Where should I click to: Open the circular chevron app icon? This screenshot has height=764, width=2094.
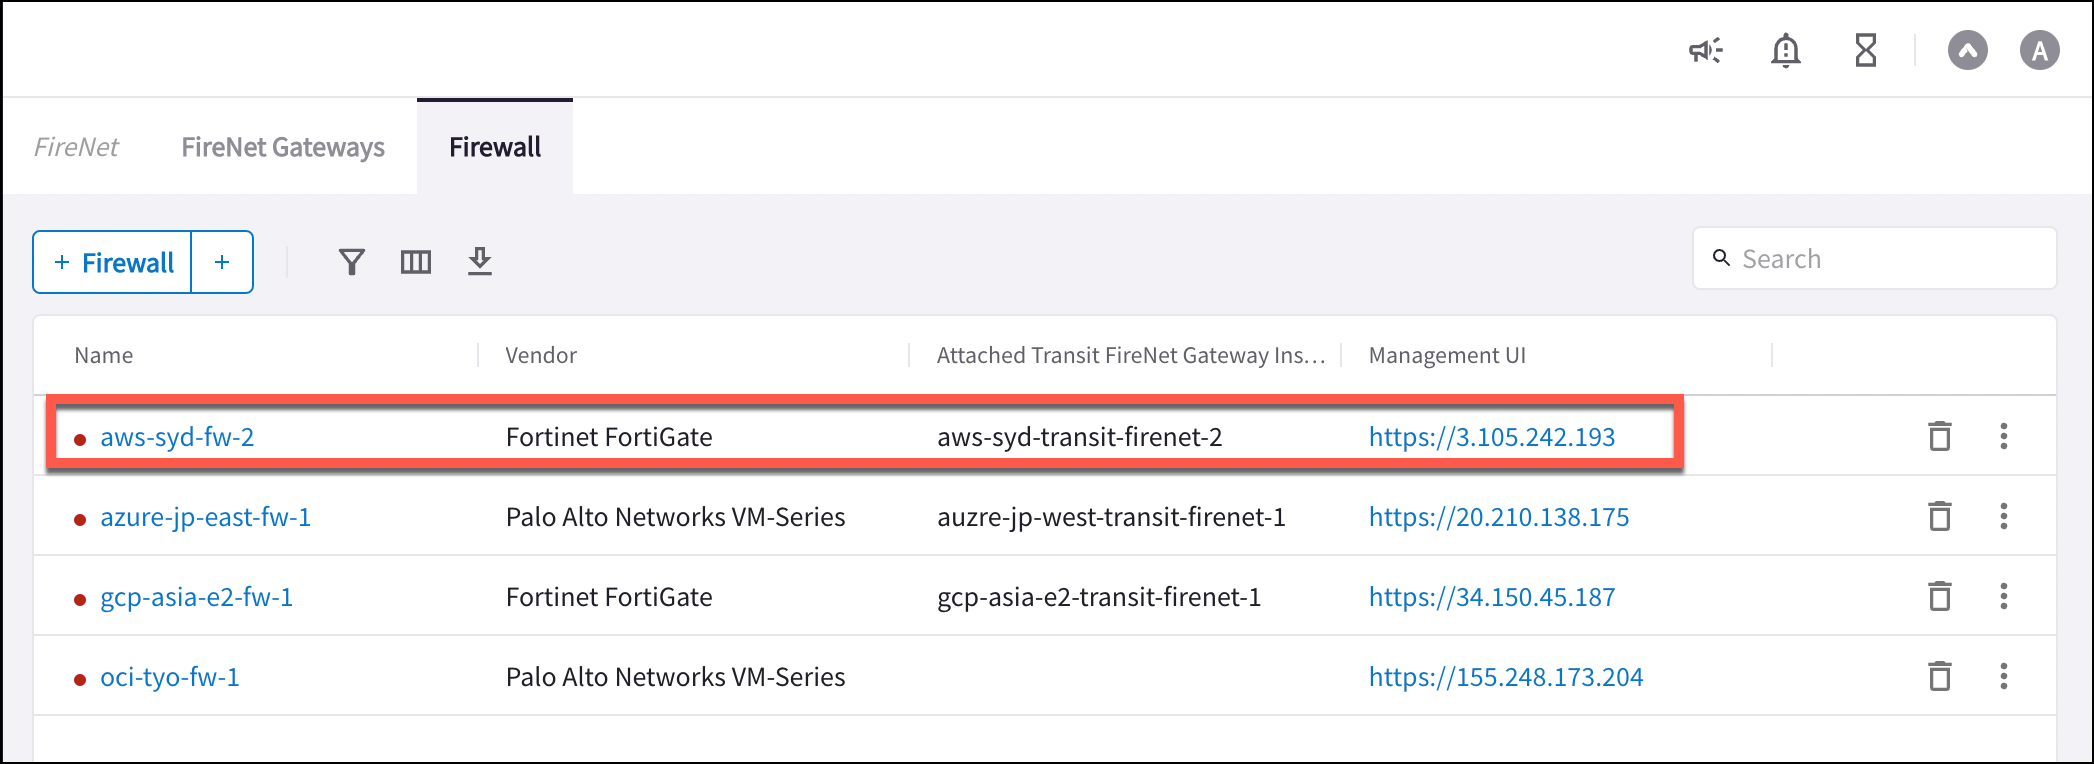click(x=1968, y=50)
